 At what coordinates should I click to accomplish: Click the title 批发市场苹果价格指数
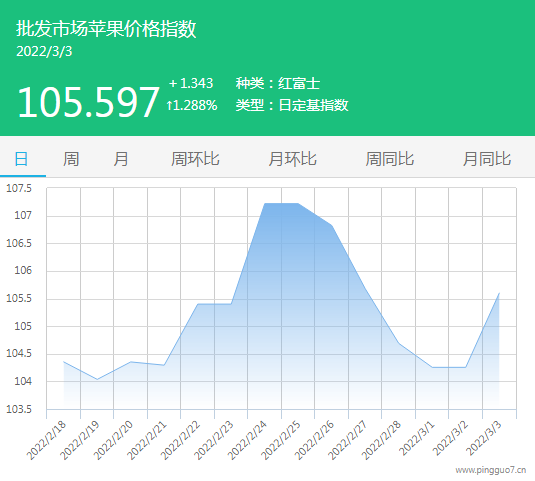coord(106,29)
